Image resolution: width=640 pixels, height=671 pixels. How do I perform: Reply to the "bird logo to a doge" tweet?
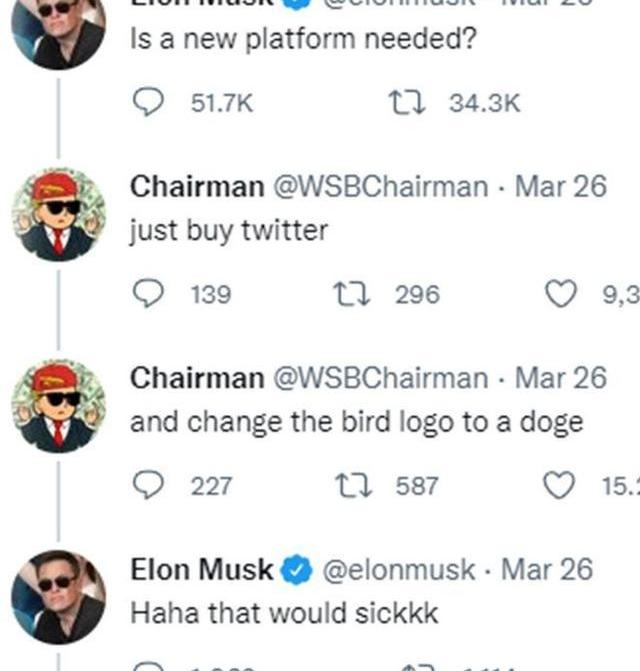click(x=148, y=486)
